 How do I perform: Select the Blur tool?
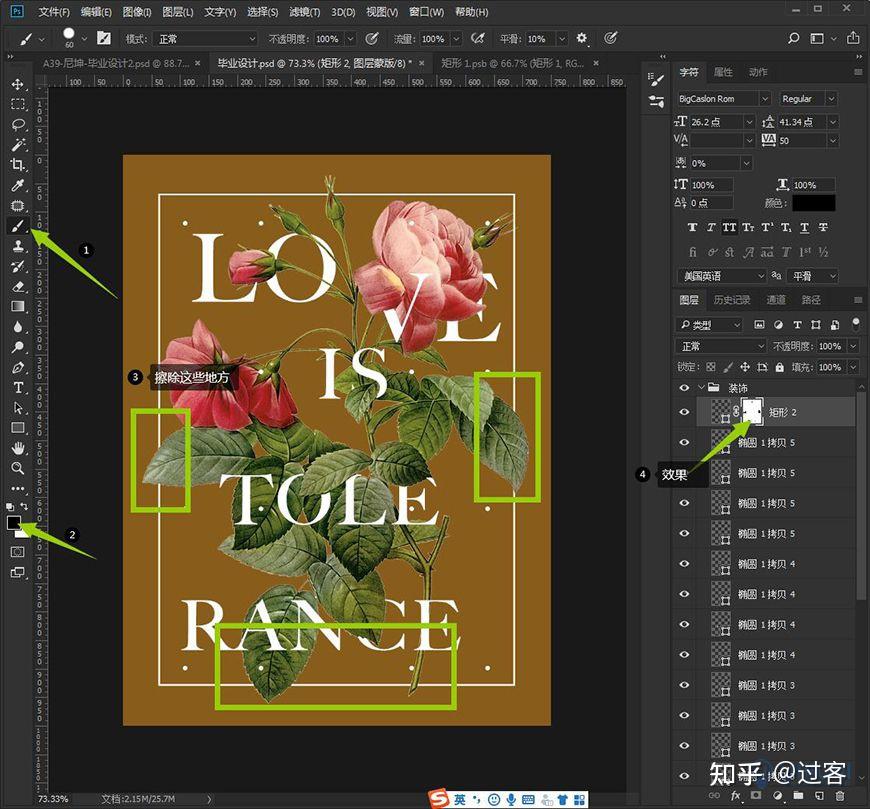tap(18, 327)
